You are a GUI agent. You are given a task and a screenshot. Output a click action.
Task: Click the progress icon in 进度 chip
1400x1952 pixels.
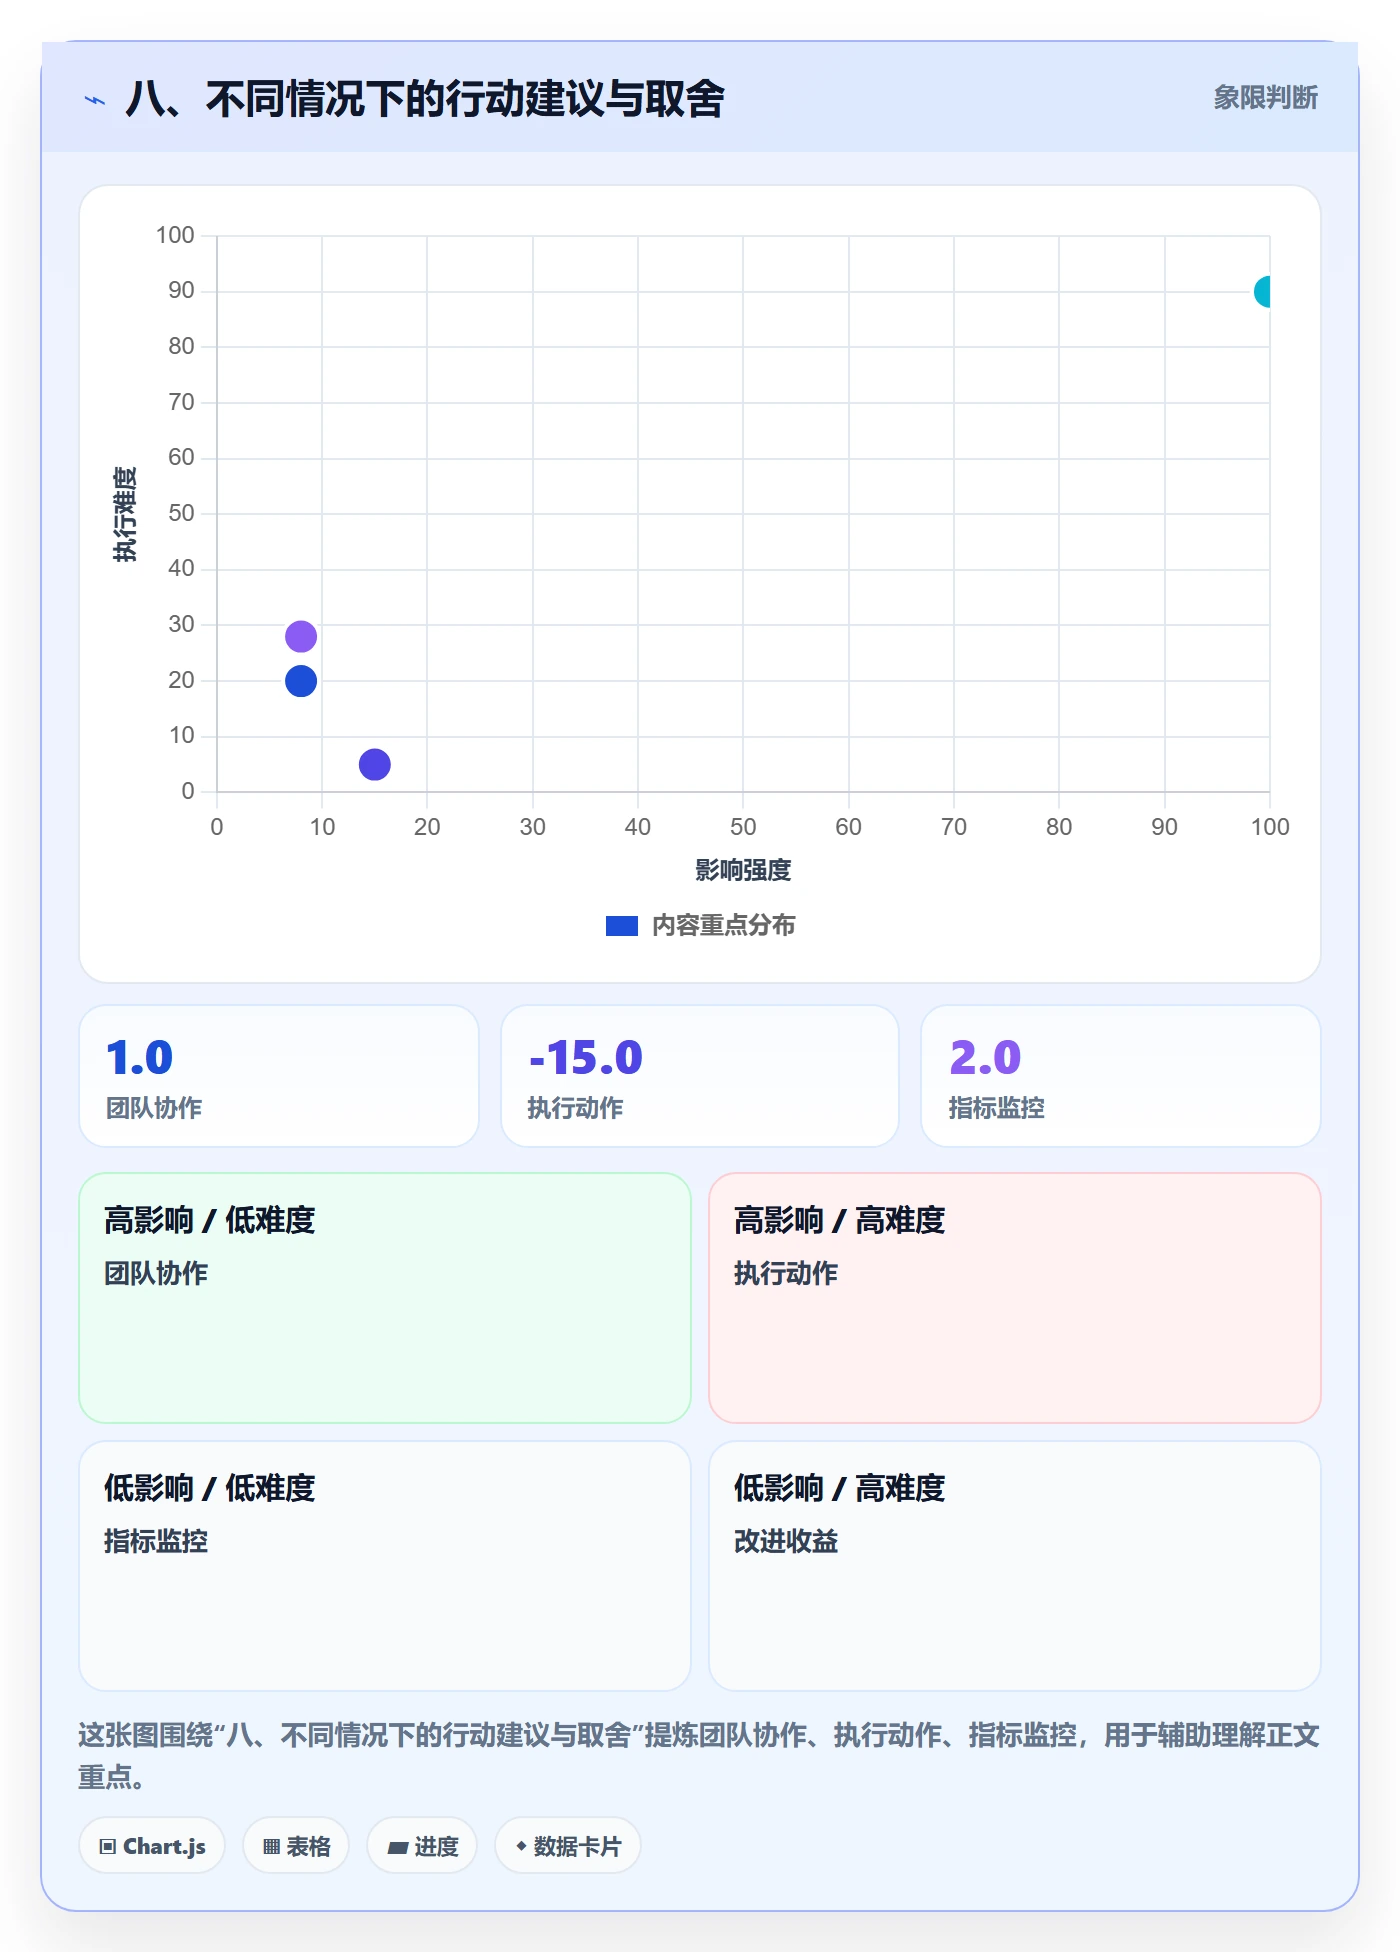pos(397,1848)
